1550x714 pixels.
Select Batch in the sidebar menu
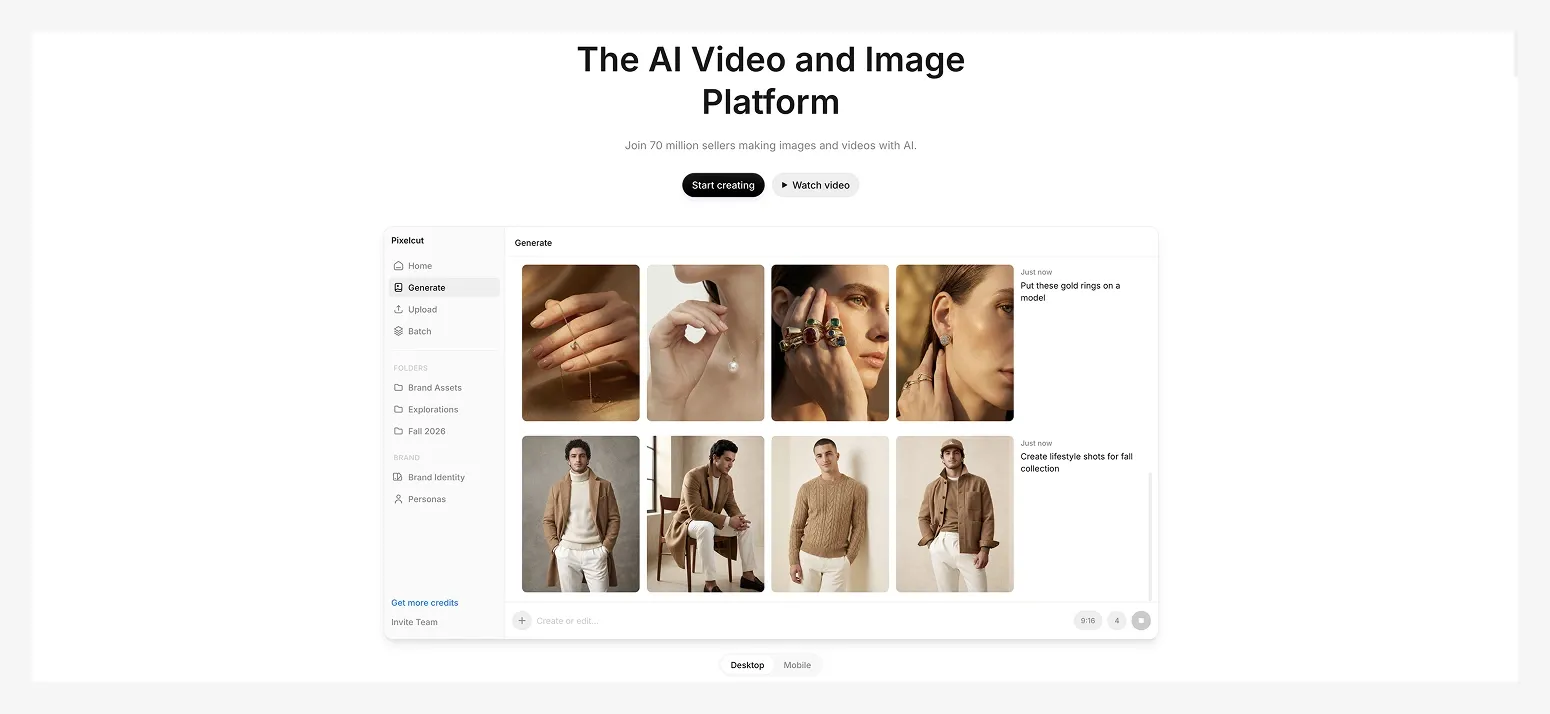point(444,332)
